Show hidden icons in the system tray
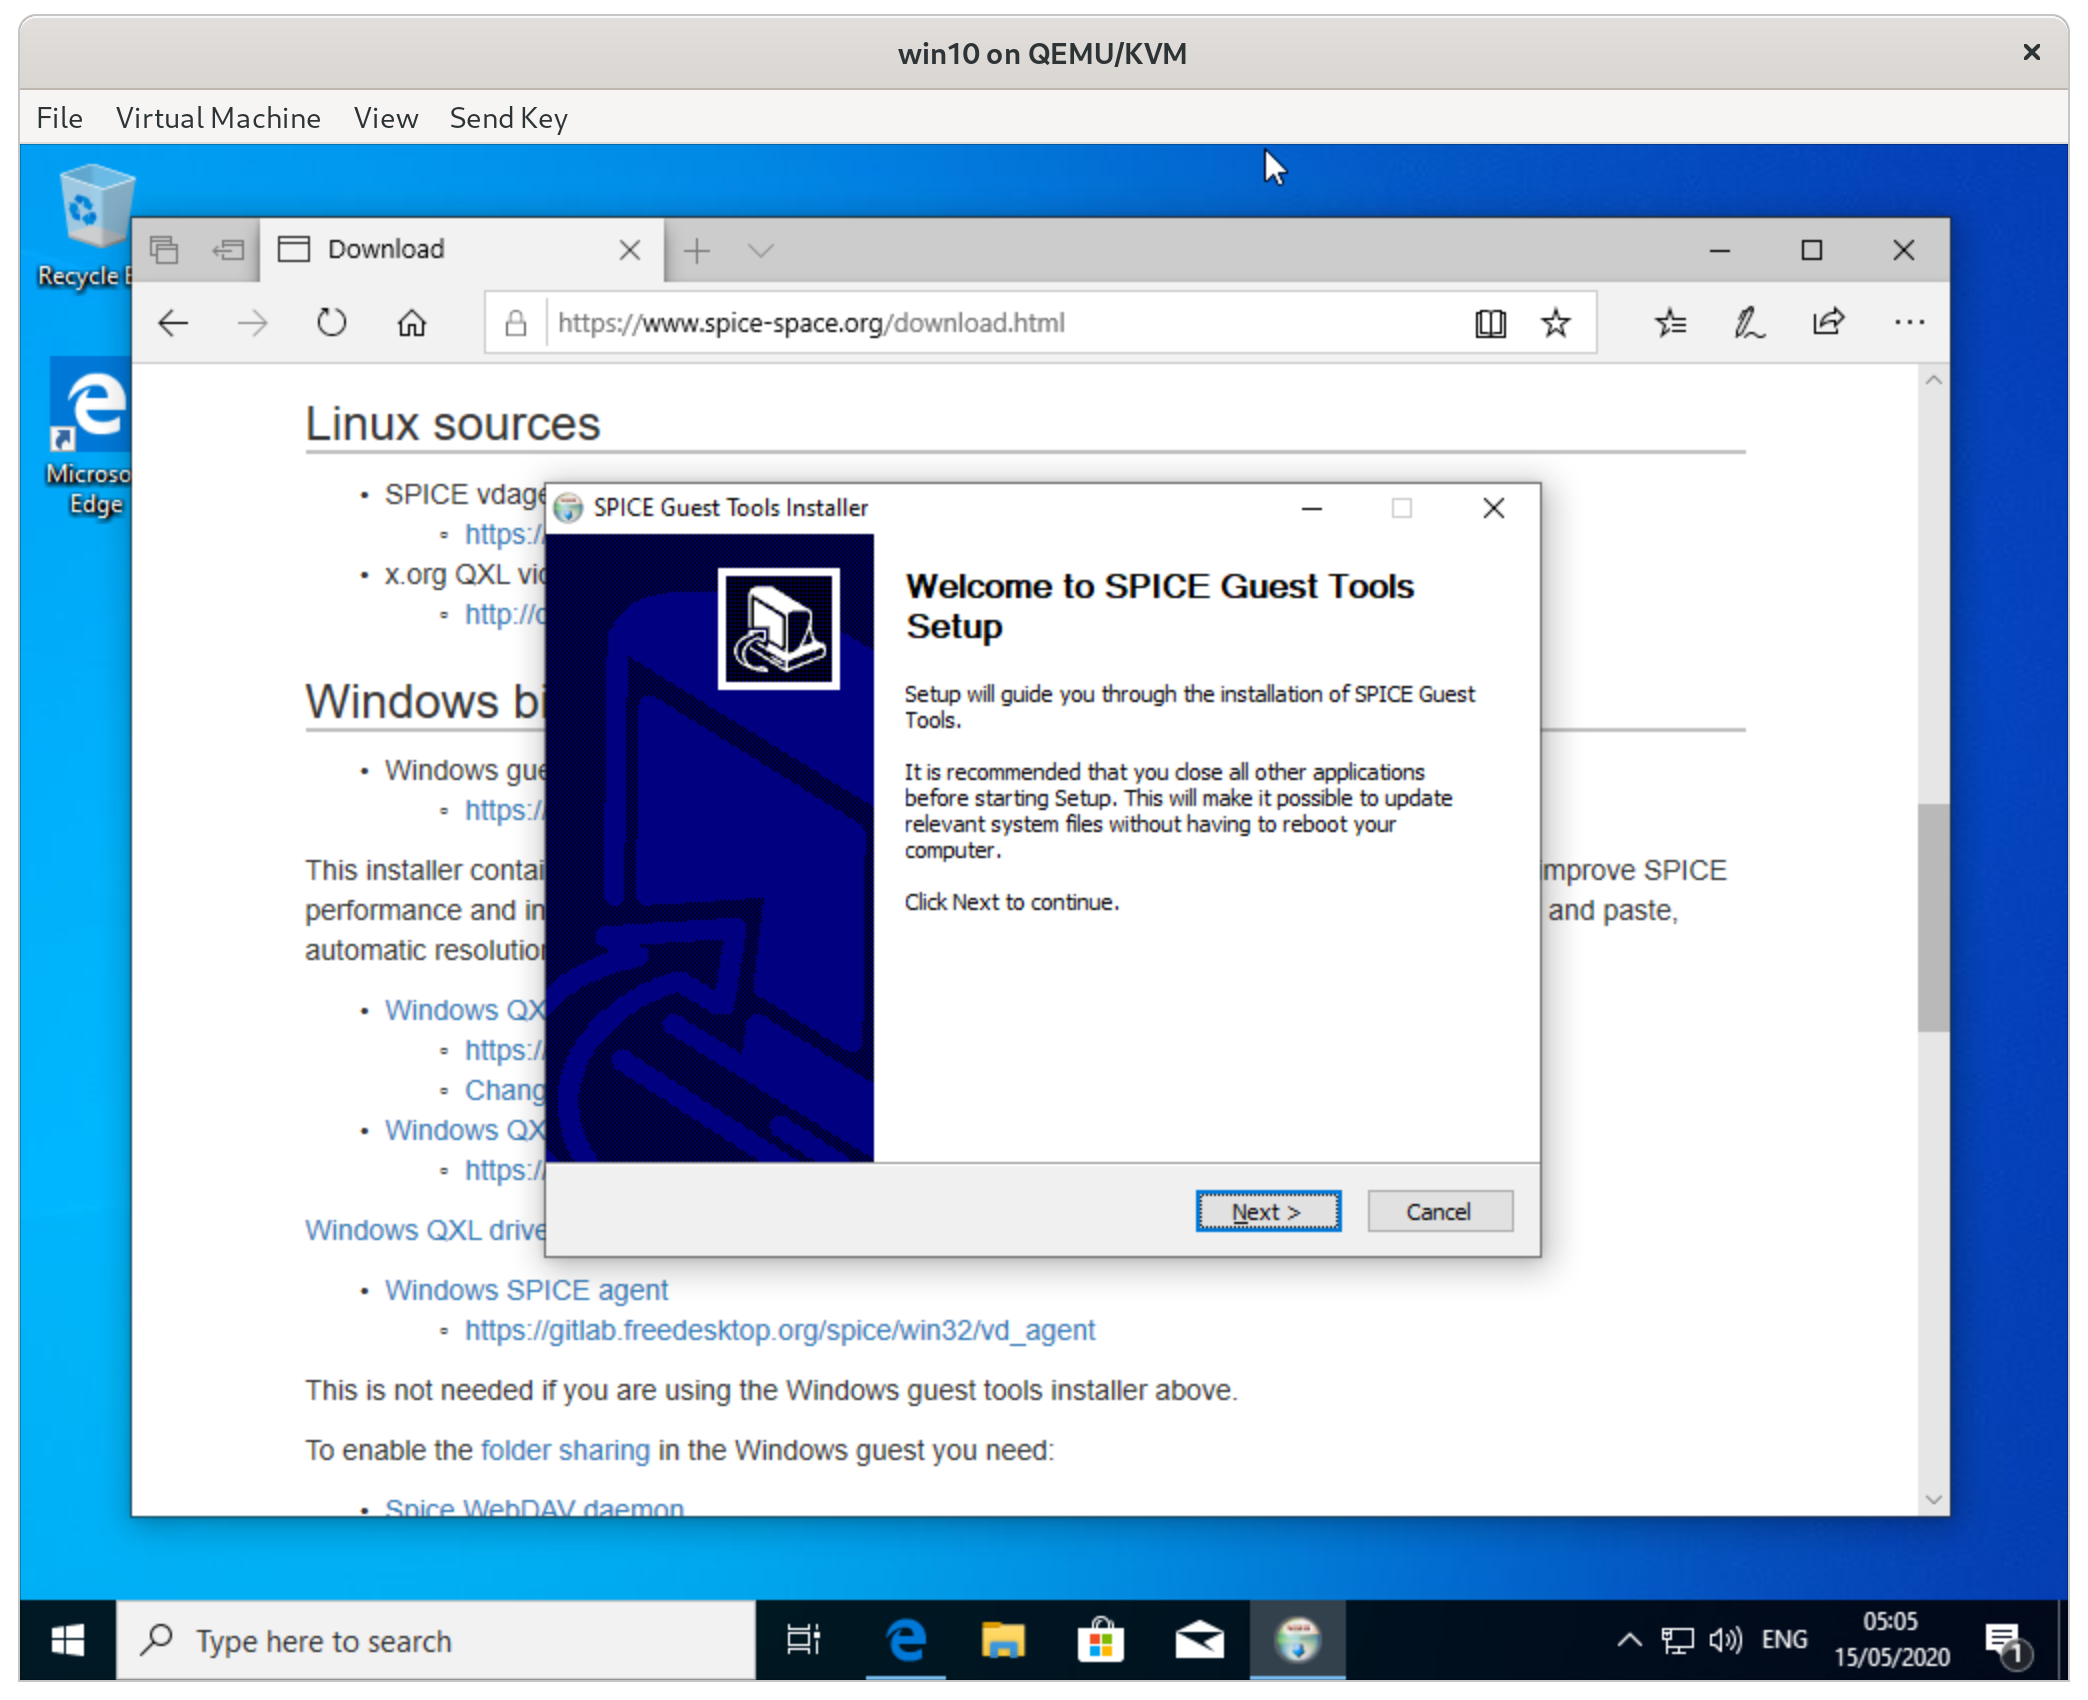The width and height of the screenshot is (2088, 1700). pyautogui.click(x=1628, y=1640)
